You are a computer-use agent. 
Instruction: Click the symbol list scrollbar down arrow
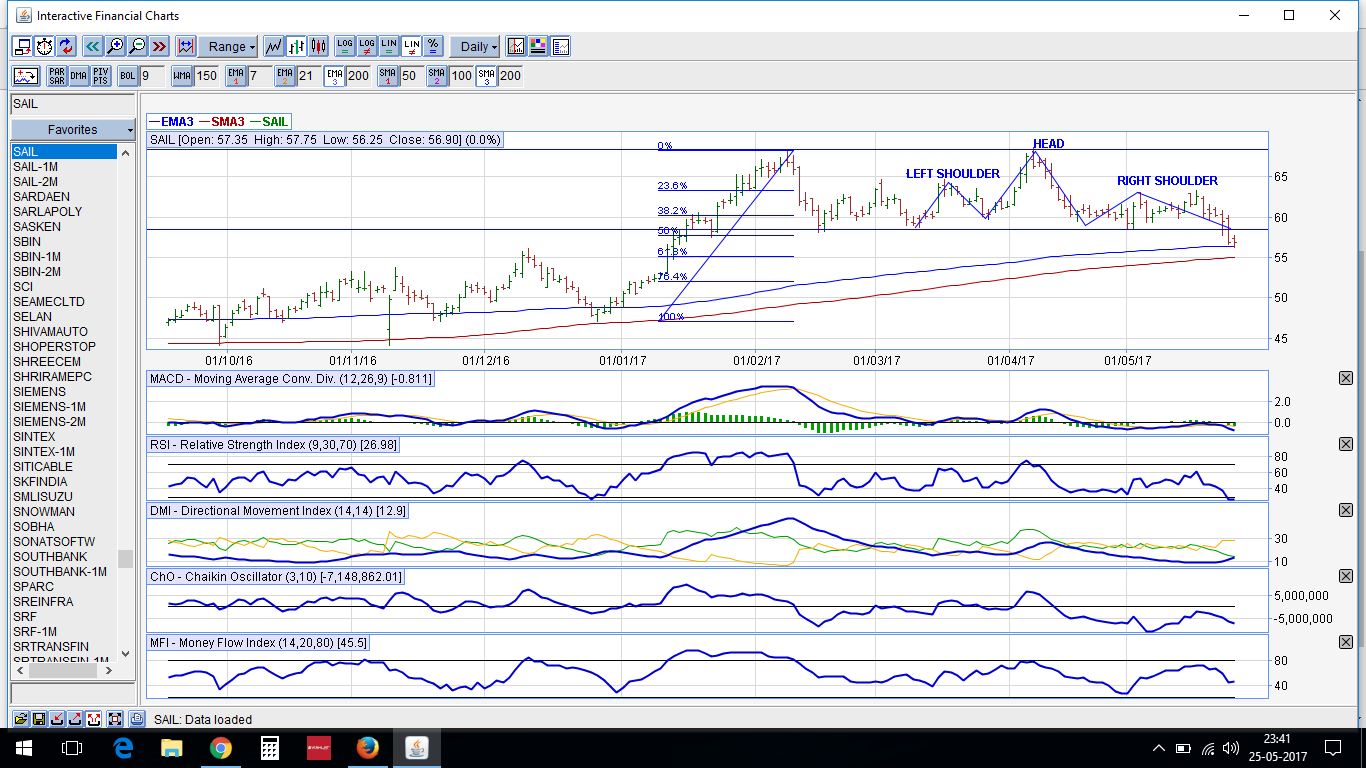pyautogui.click(x=125, y=654)
